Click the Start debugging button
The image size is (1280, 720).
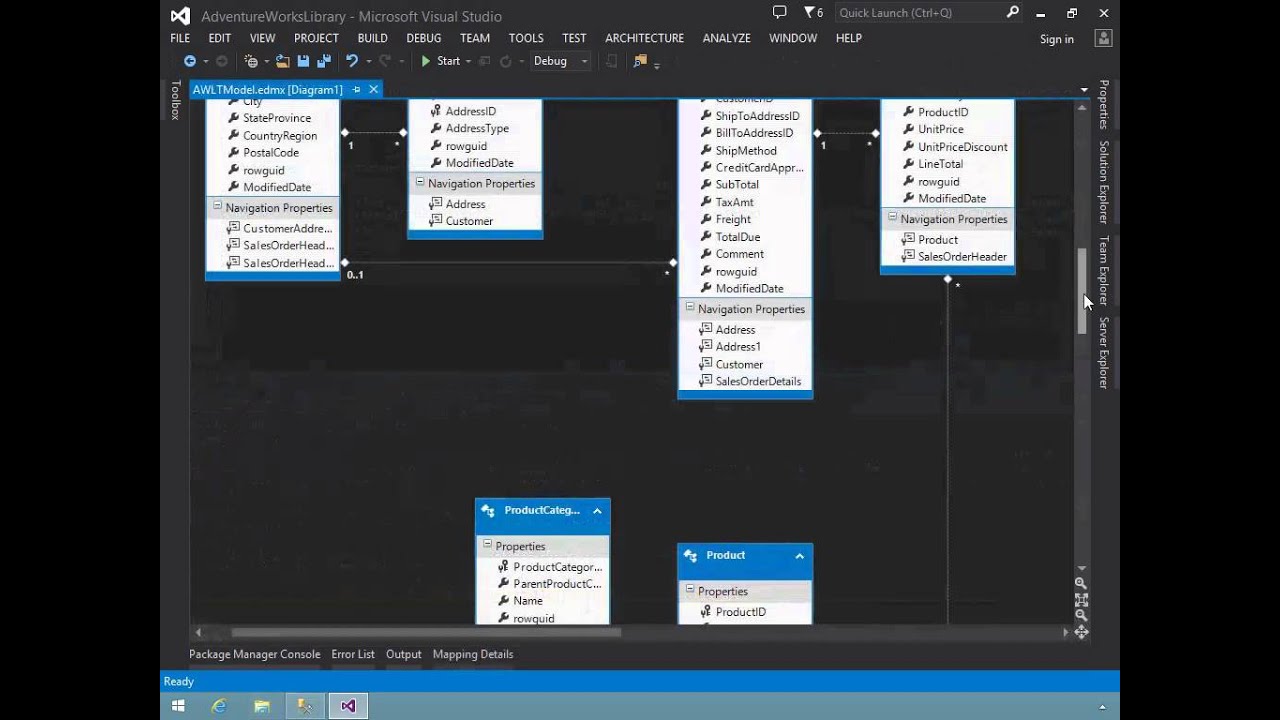coord(440,61)
